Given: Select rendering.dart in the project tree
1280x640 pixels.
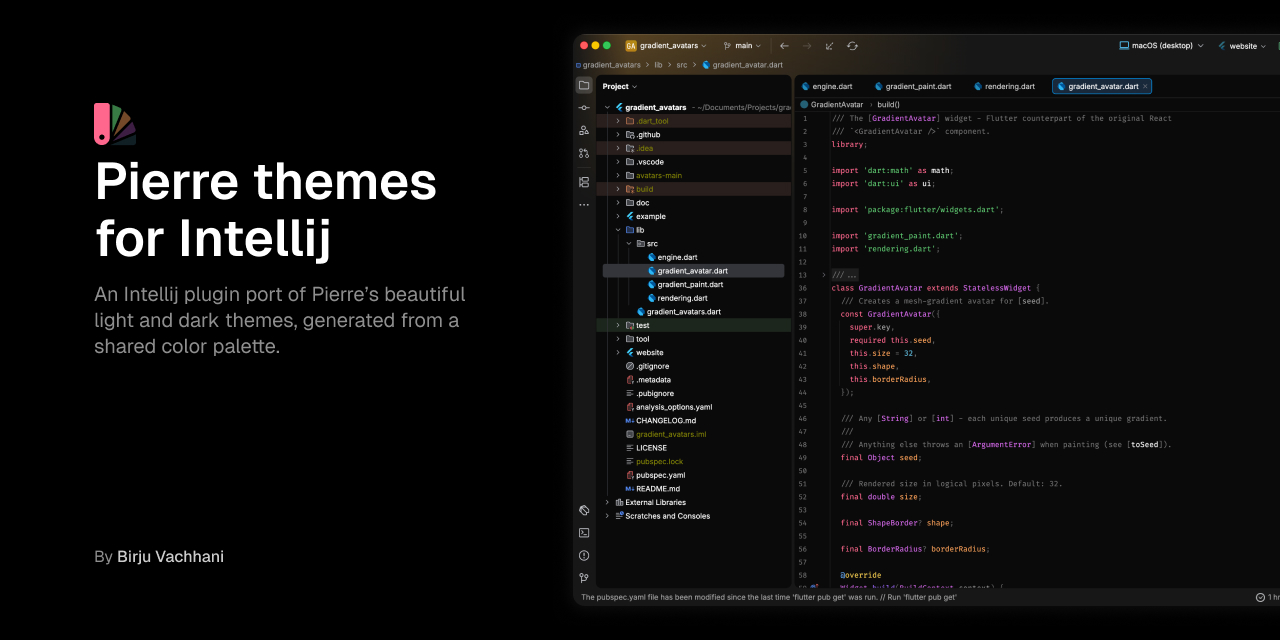Looking at the screenshot, I should pyautogui.click(x=677, y=298).
